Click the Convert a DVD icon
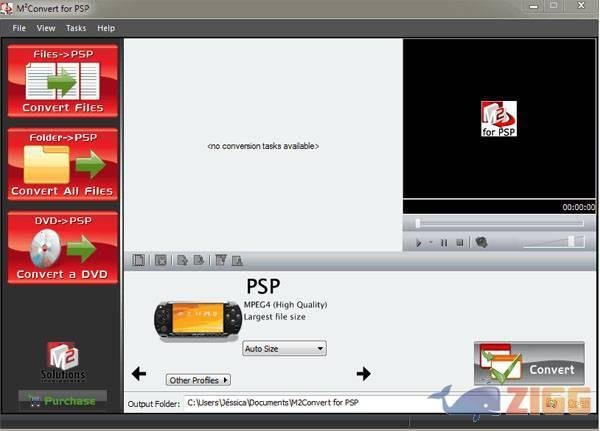Screen dimensions: 600x431 click(x=62, y=247)
